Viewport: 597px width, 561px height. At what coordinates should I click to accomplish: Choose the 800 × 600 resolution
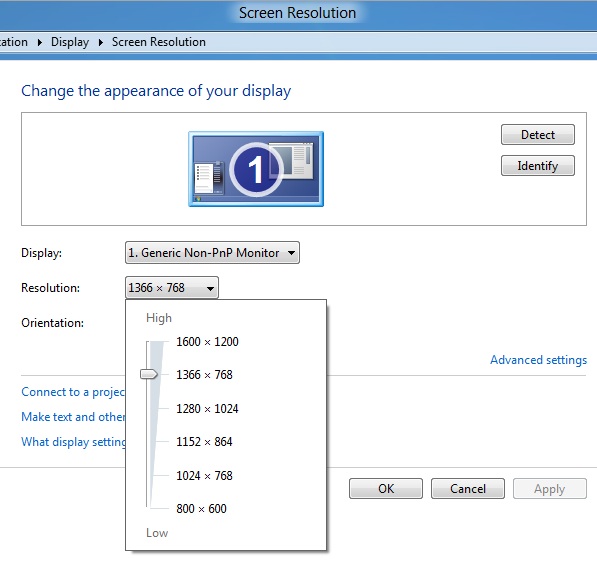coord(201,509)
